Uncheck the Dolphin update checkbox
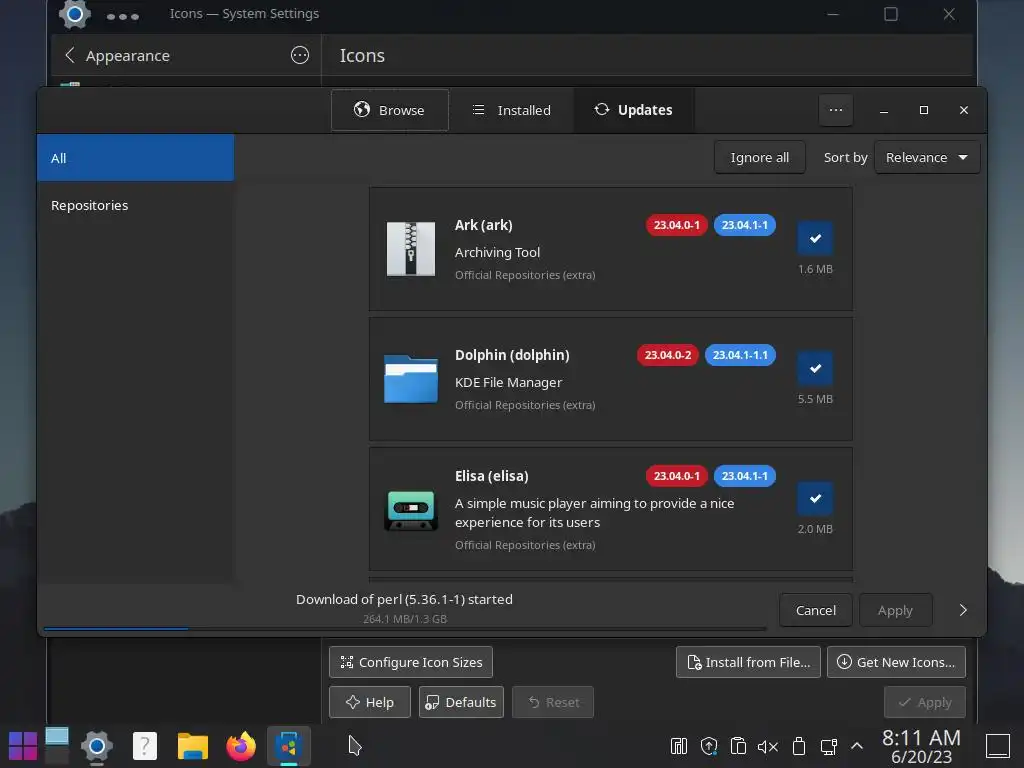Image resolution: width=1024 pixels, height=768 pixels. pos(815,368)
